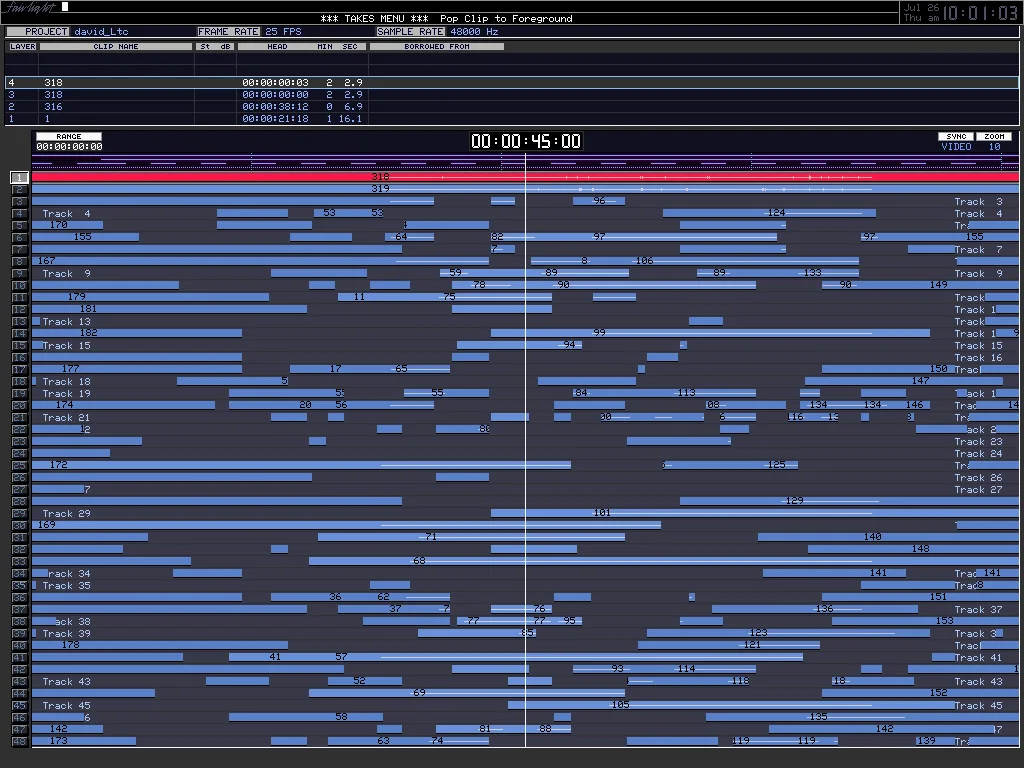This screenshot has height=768, width=1024.
Task: Select clip 140 on track 31
Action: tap(888, 537)
